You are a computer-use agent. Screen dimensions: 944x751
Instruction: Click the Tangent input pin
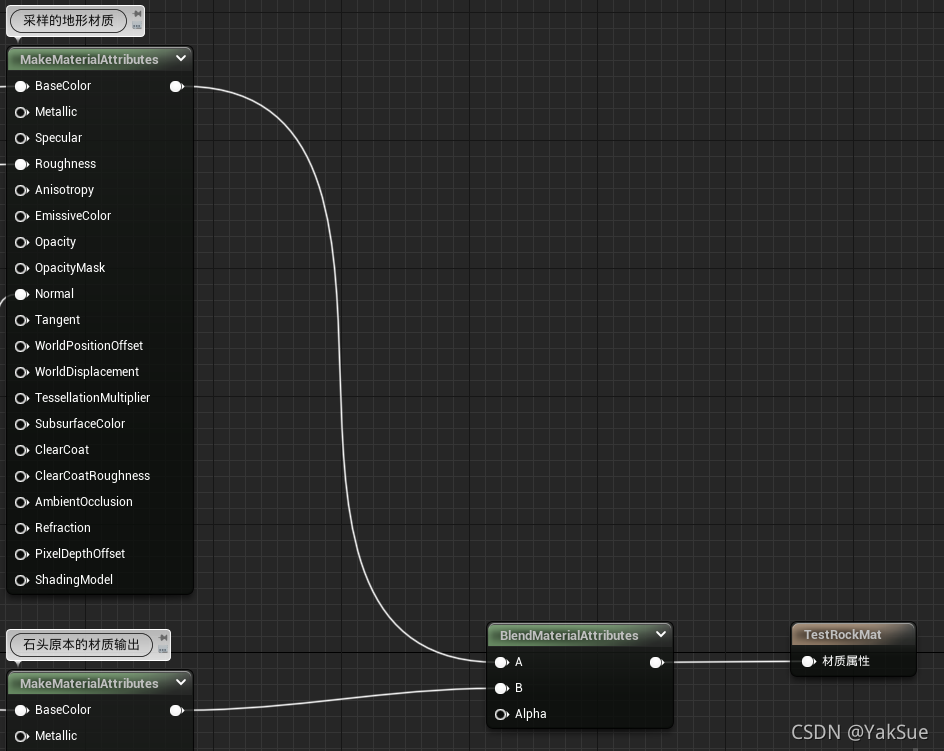click(x=22, y=320)
